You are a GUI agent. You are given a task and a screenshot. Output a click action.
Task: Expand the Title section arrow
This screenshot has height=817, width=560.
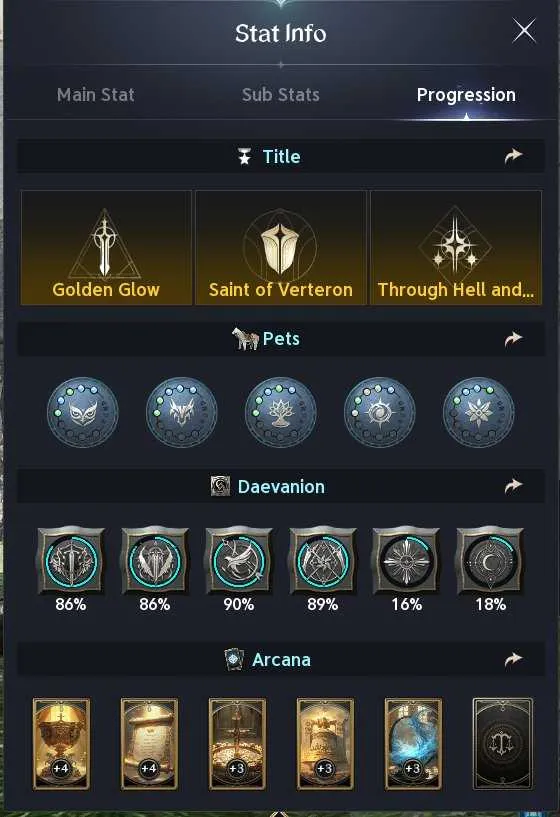(513, 156)
